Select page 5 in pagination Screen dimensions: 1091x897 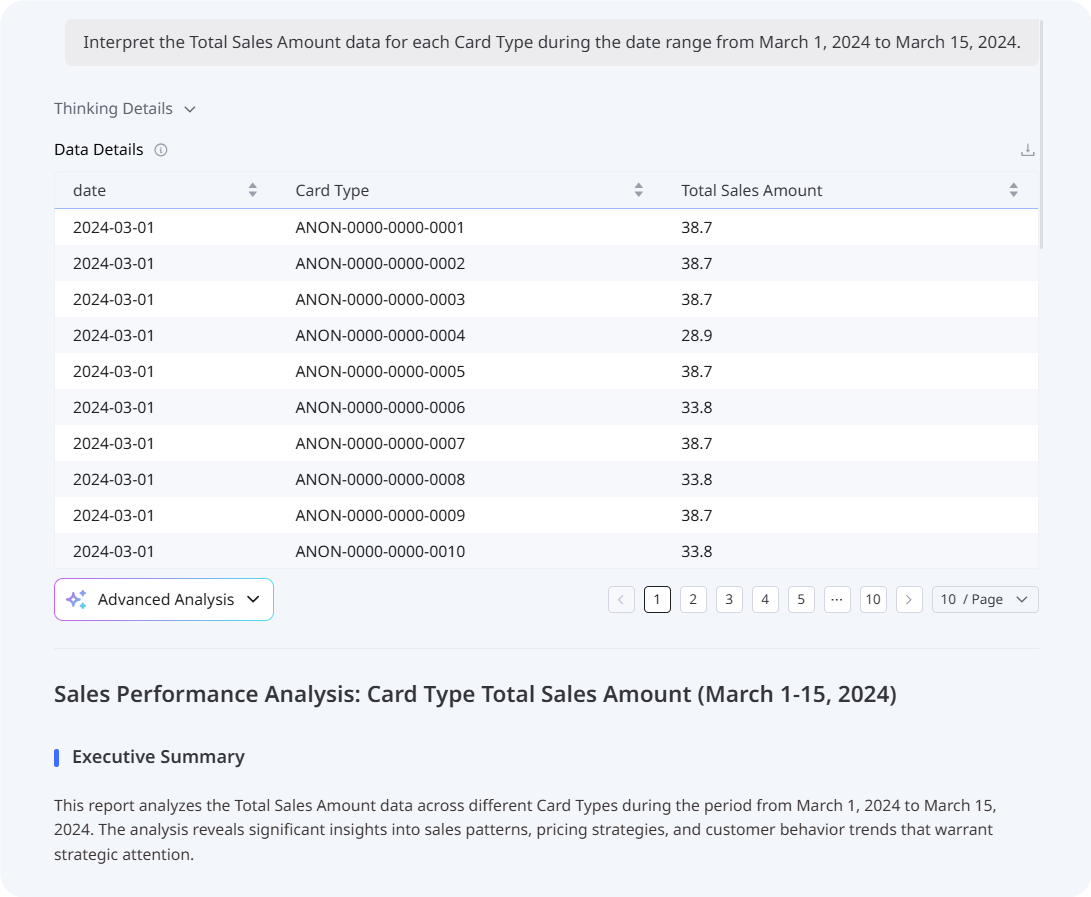(801, 599)
